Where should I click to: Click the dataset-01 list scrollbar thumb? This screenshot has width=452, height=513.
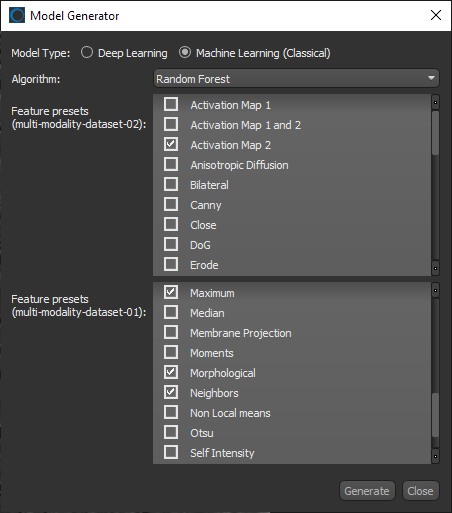pos(435,415)
